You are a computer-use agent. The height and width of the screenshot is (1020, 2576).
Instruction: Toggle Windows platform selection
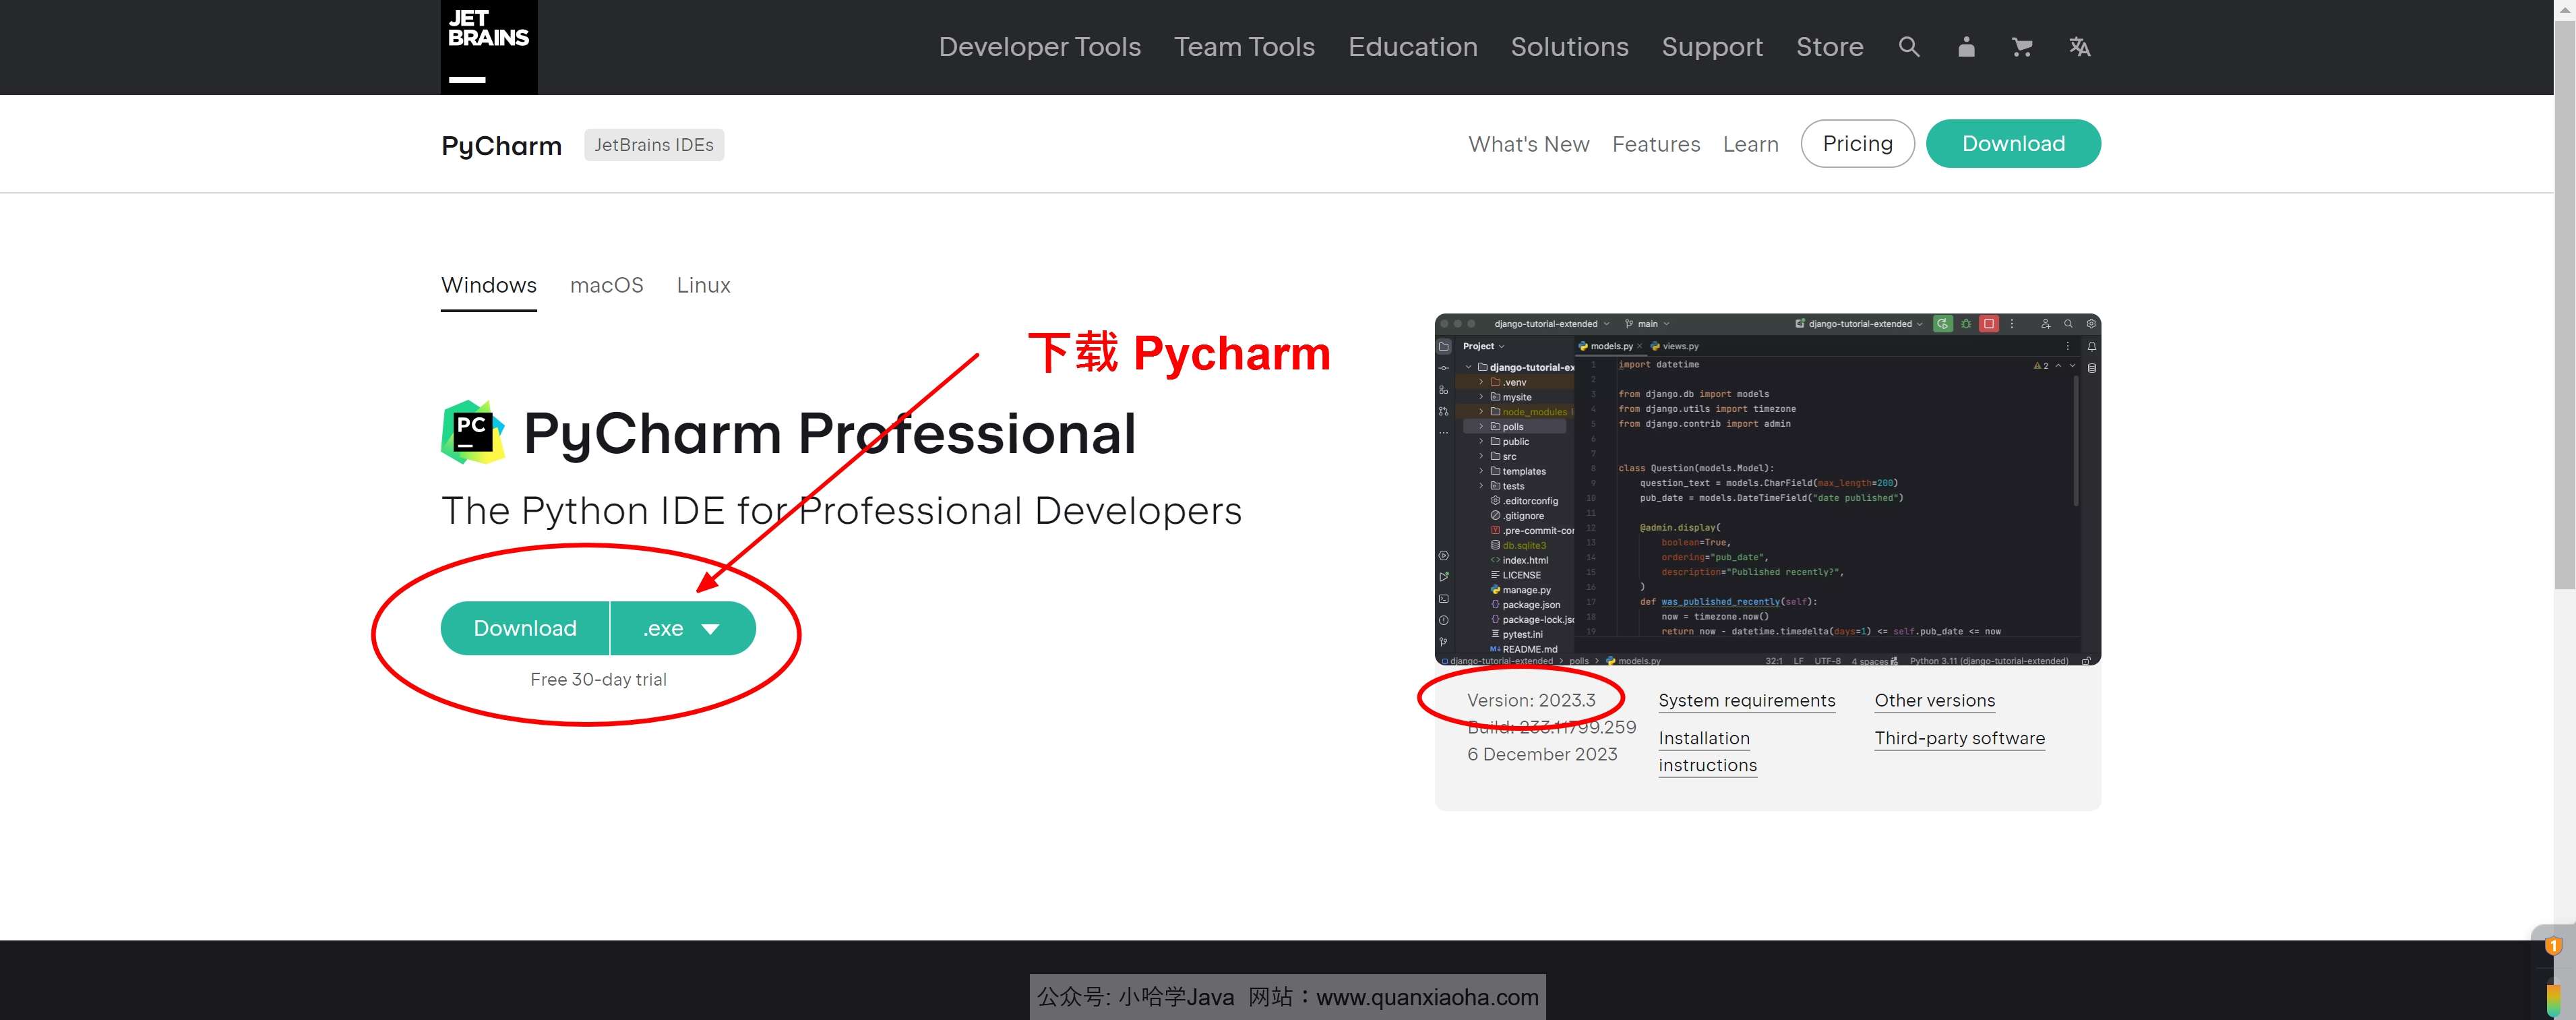488,284
